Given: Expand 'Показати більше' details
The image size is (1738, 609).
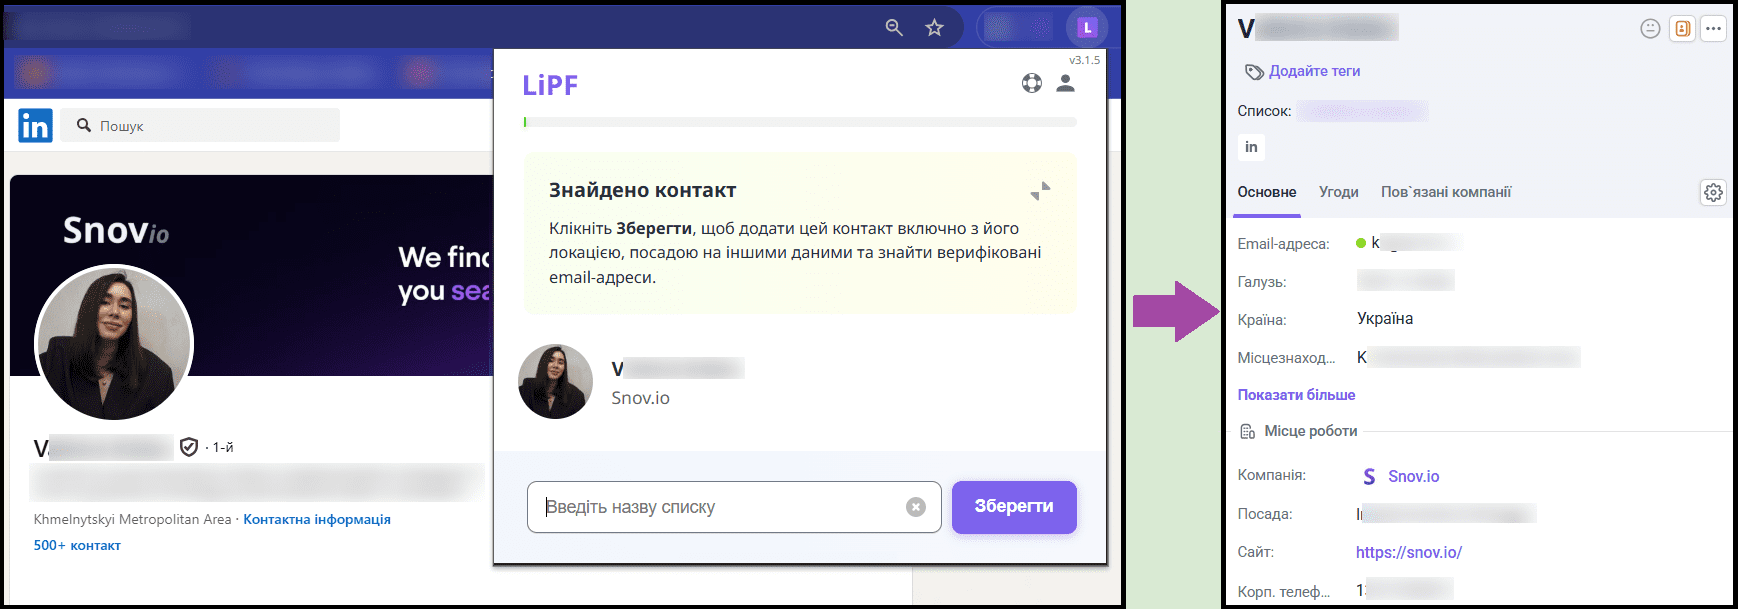Looking at the screenshot, I should click(1296, 395).
